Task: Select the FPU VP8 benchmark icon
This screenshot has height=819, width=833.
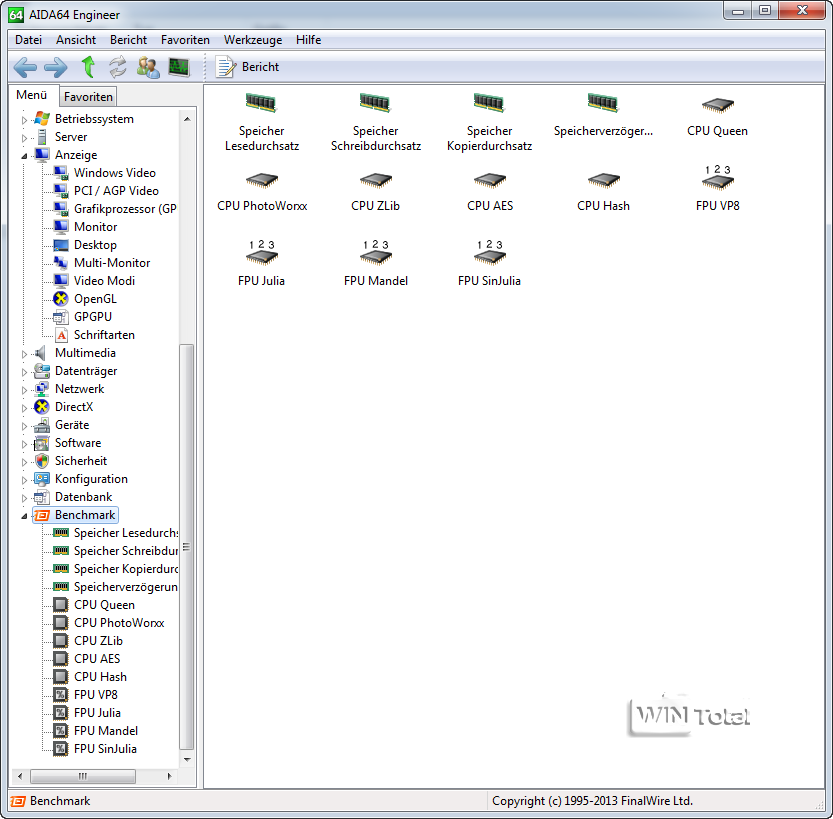Action: coord(717,188)
